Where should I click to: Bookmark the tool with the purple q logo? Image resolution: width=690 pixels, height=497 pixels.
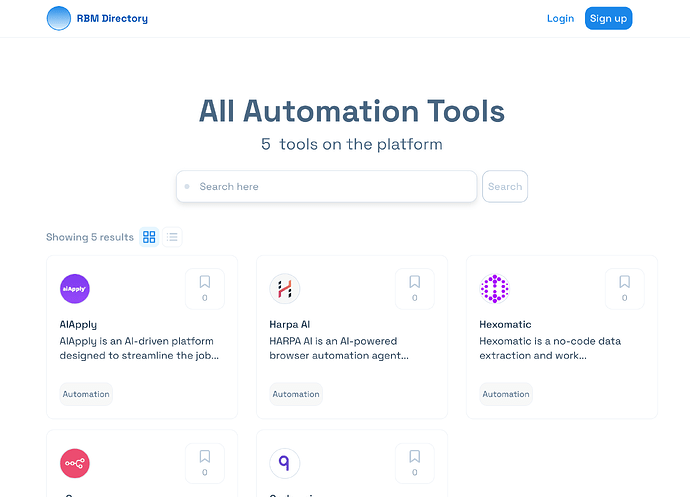[x=415, y=463]
